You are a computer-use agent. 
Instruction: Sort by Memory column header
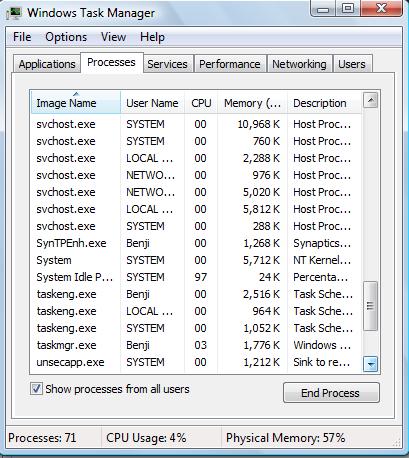pyautogui.click(x=252, y=103)
